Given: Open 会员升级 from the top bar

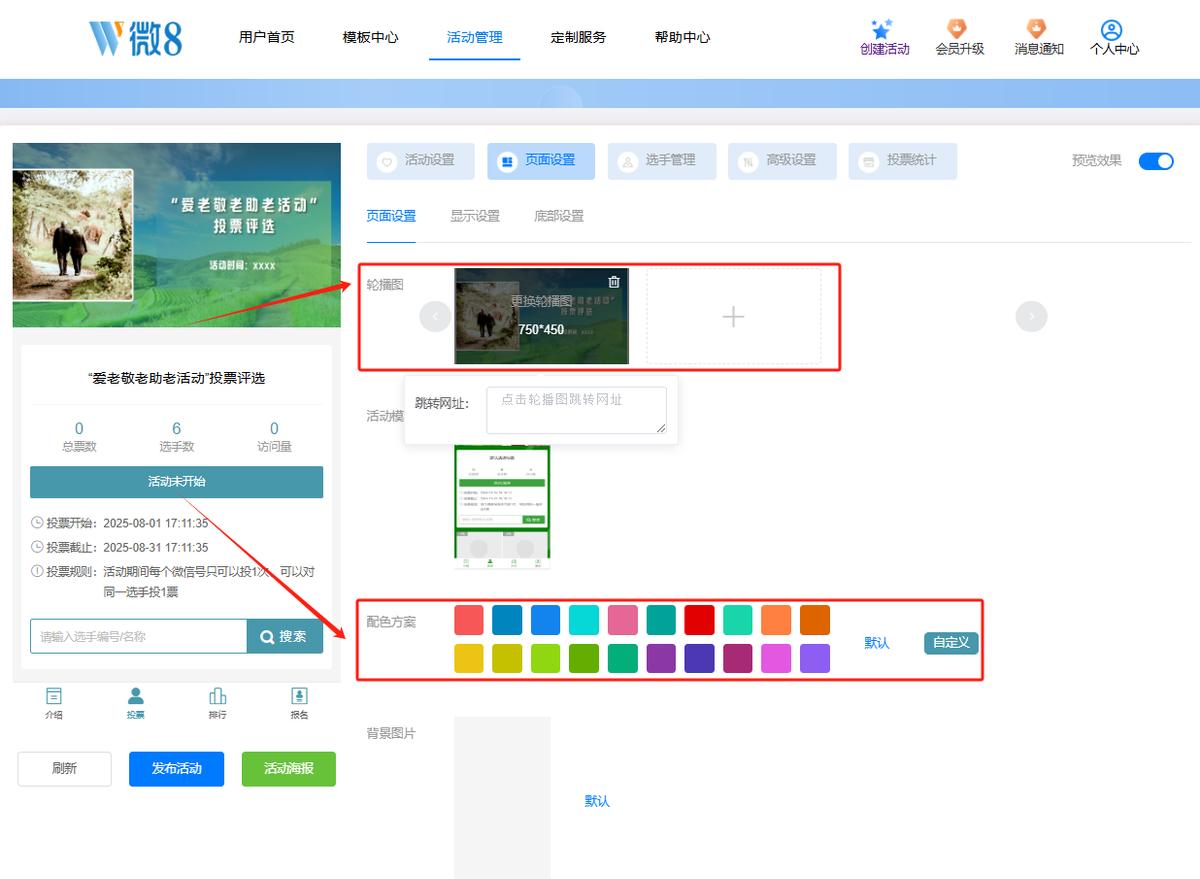Looking at the screenshot, I should coord(959,37).
